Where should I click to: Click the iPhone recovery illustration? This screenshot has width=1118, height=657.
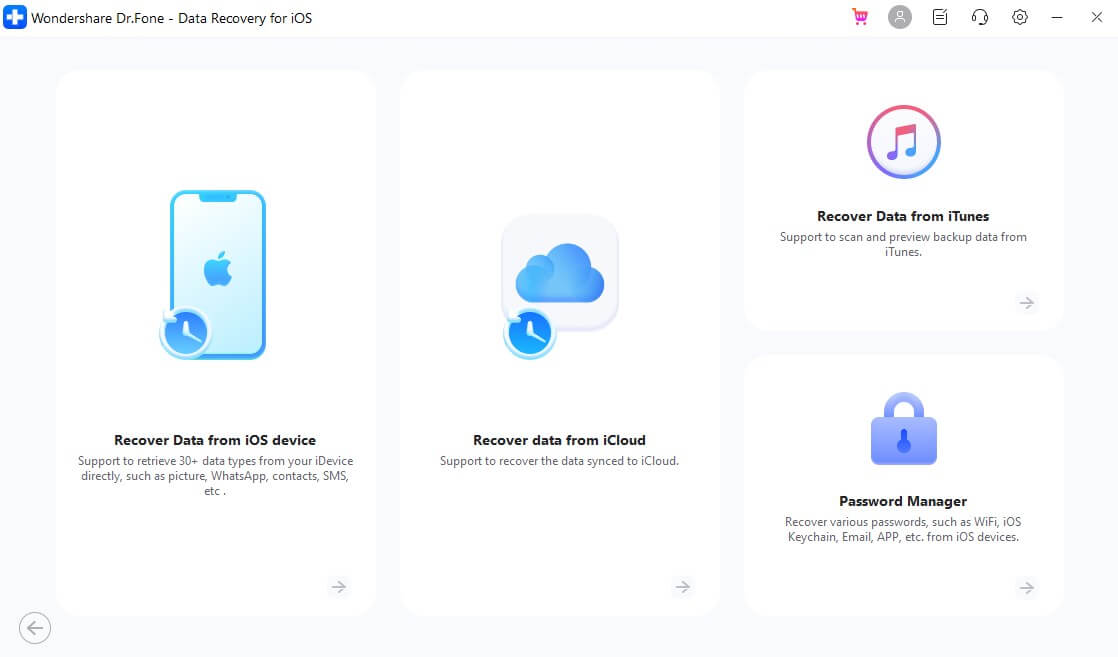click(215, 275)
